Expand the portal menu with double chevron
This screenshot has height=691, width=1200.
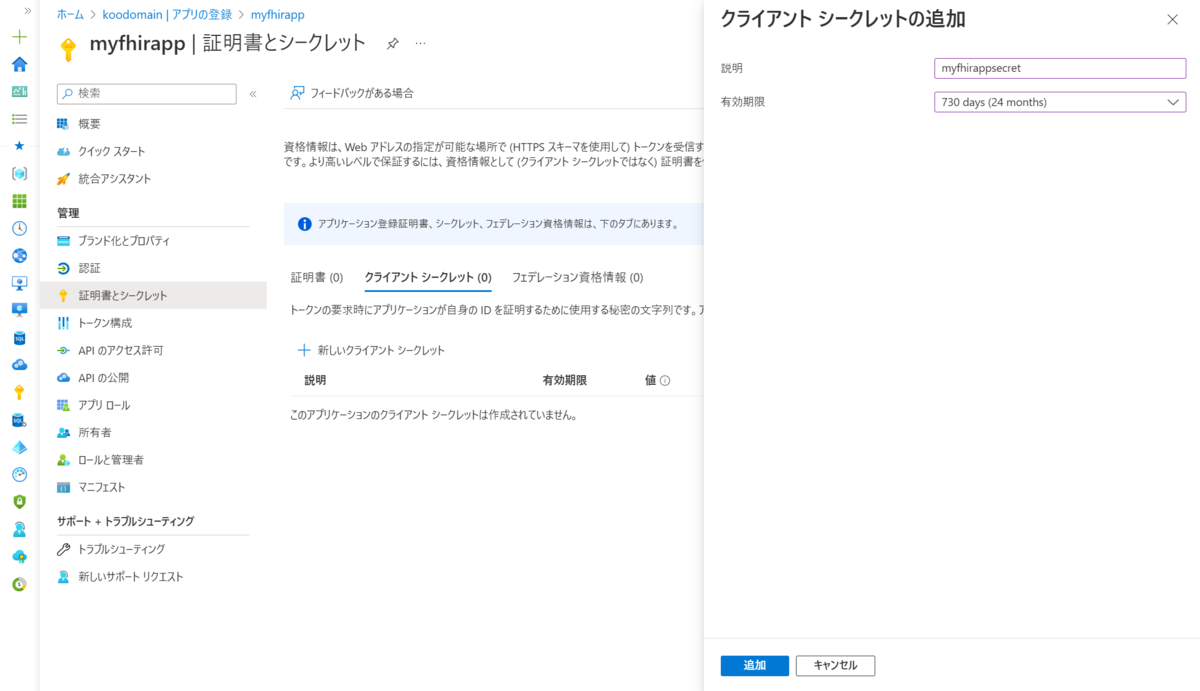pyautogui.click(x=27, y=11)
